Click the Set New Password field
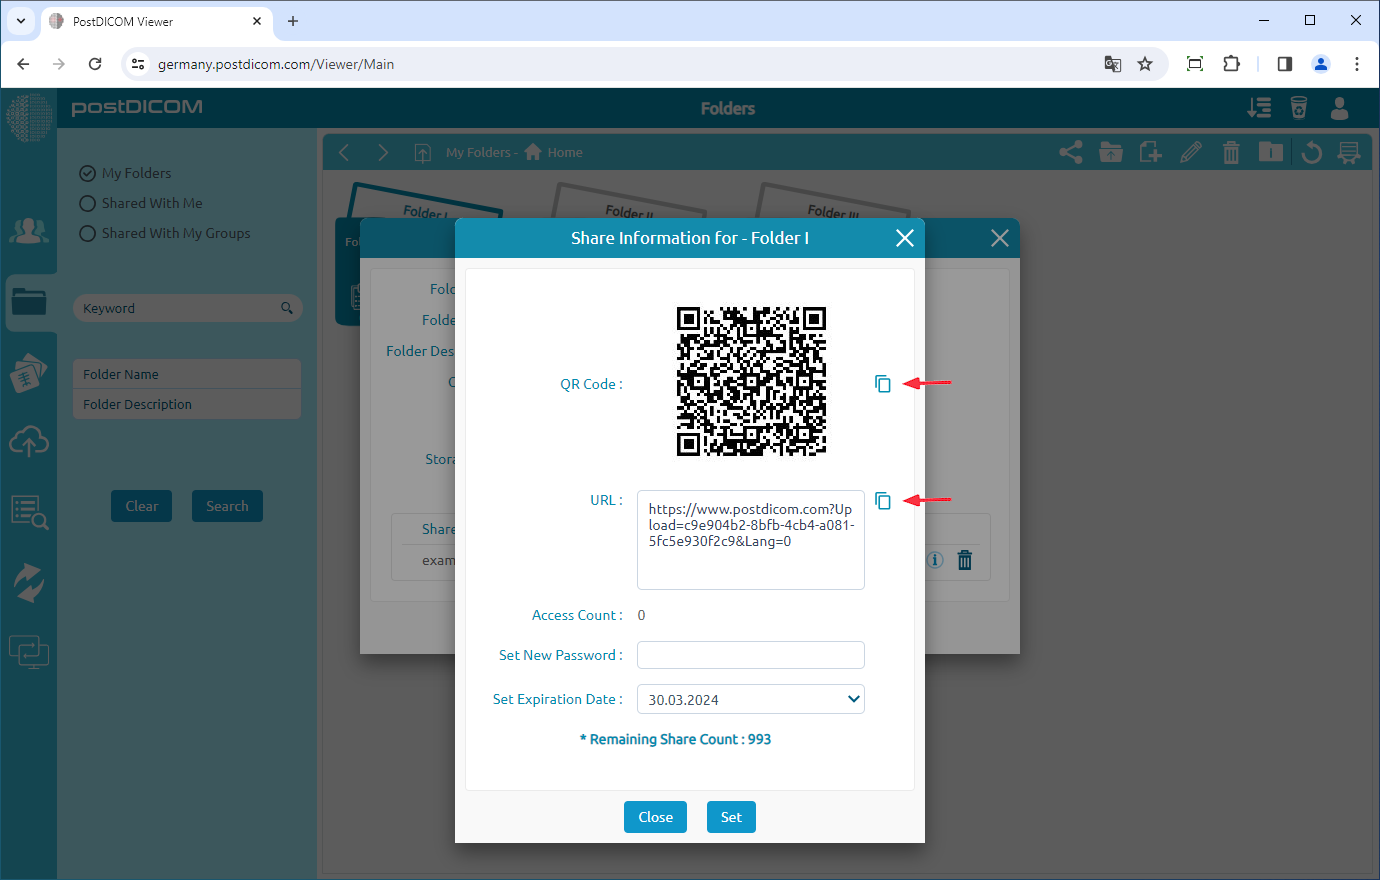Screen dimensions: 1380x880 750,655
